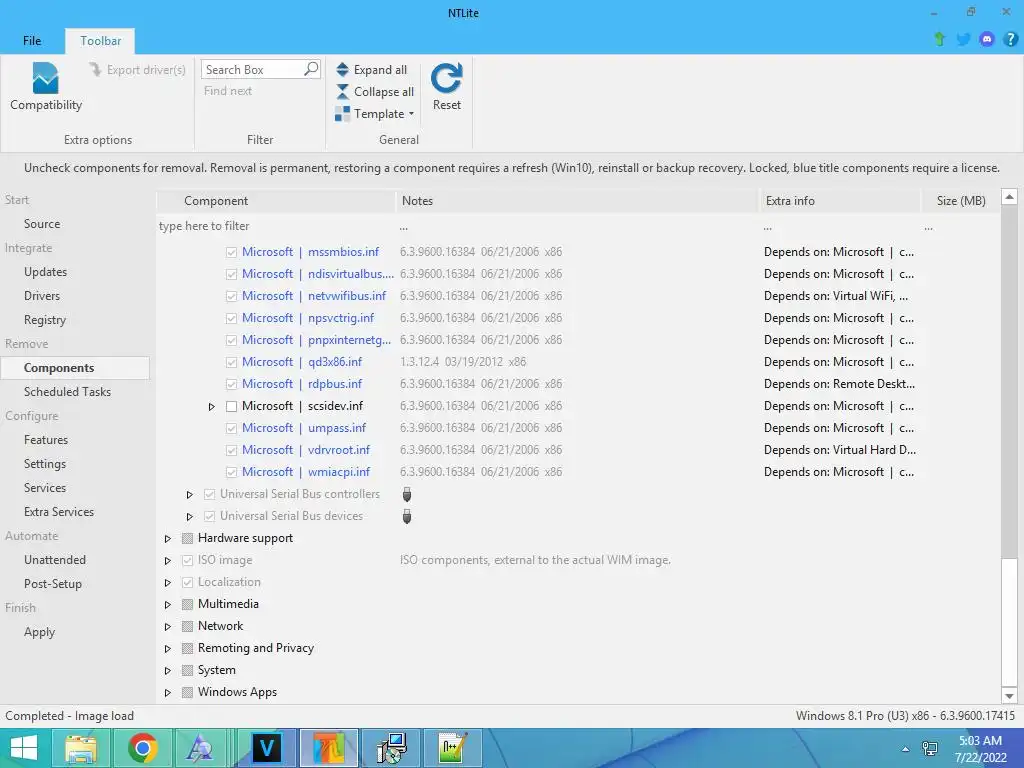Click the component filter field
1024x768 pixels.
(275, 226)
